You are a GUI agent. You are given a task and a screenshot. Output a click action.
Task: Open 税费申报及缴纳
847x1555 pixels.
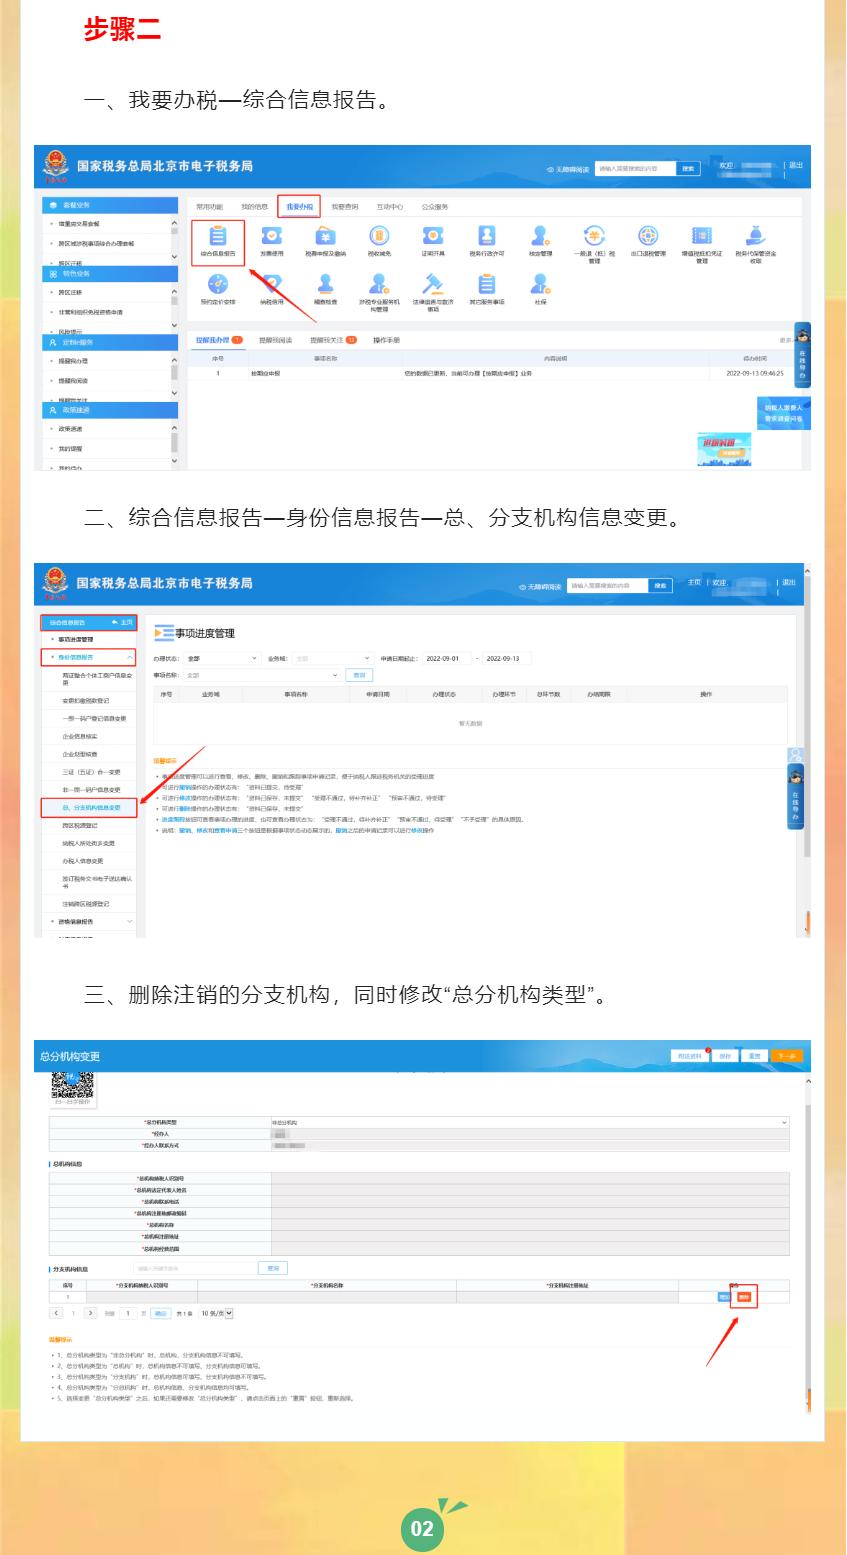(x=321, y=236)
